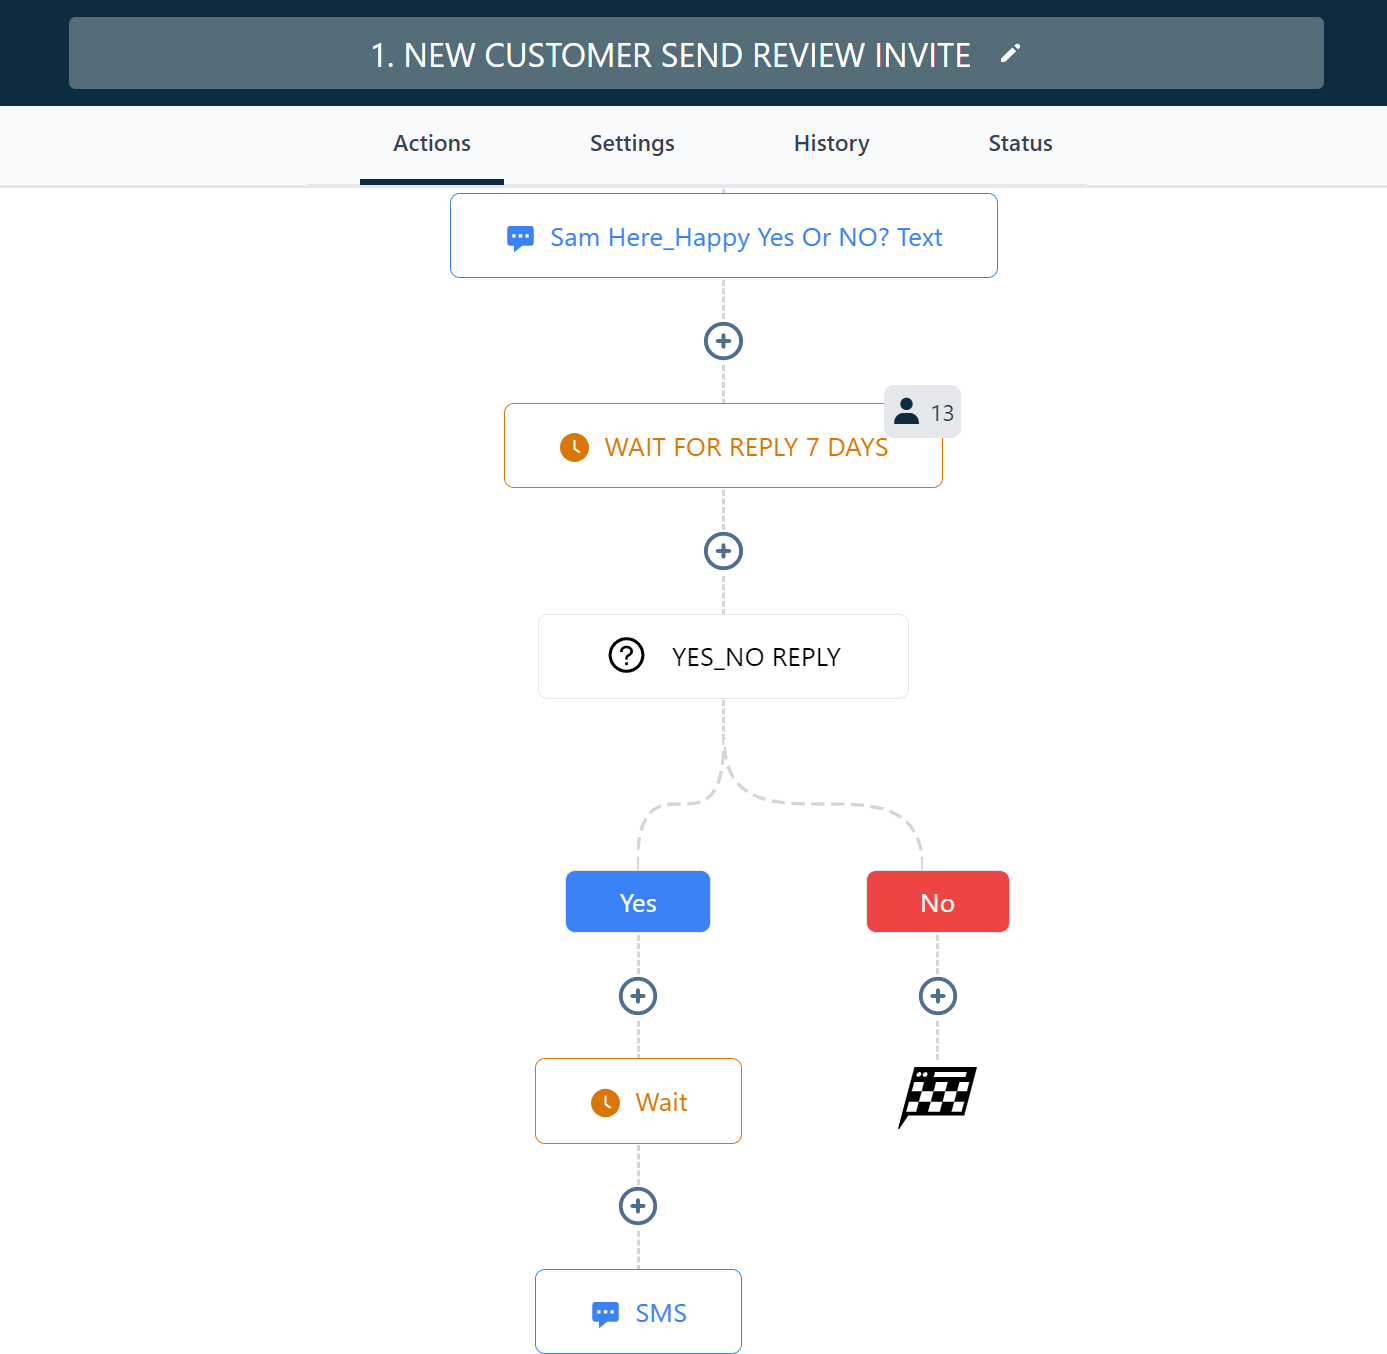Click the red No branch button
This screenshot has height=1354, width=1387.
pos(938,902)
